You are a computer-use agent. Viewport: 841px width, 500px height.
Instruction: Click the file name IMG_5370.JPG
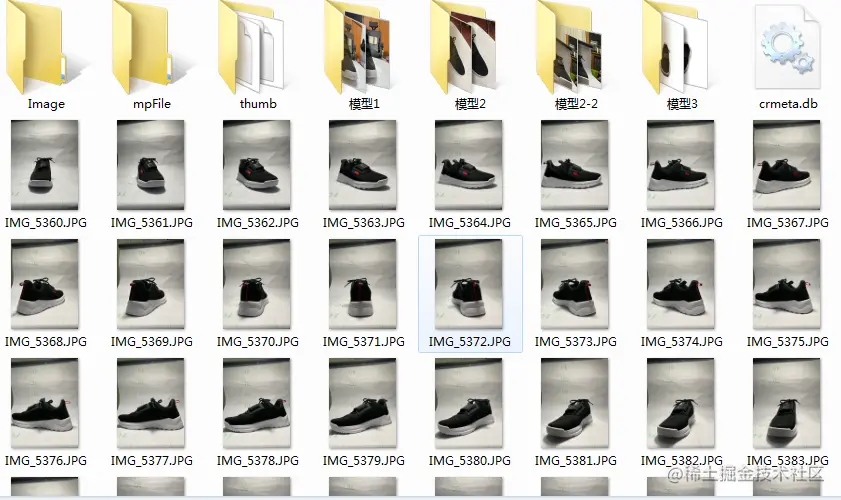pos(257,342)
